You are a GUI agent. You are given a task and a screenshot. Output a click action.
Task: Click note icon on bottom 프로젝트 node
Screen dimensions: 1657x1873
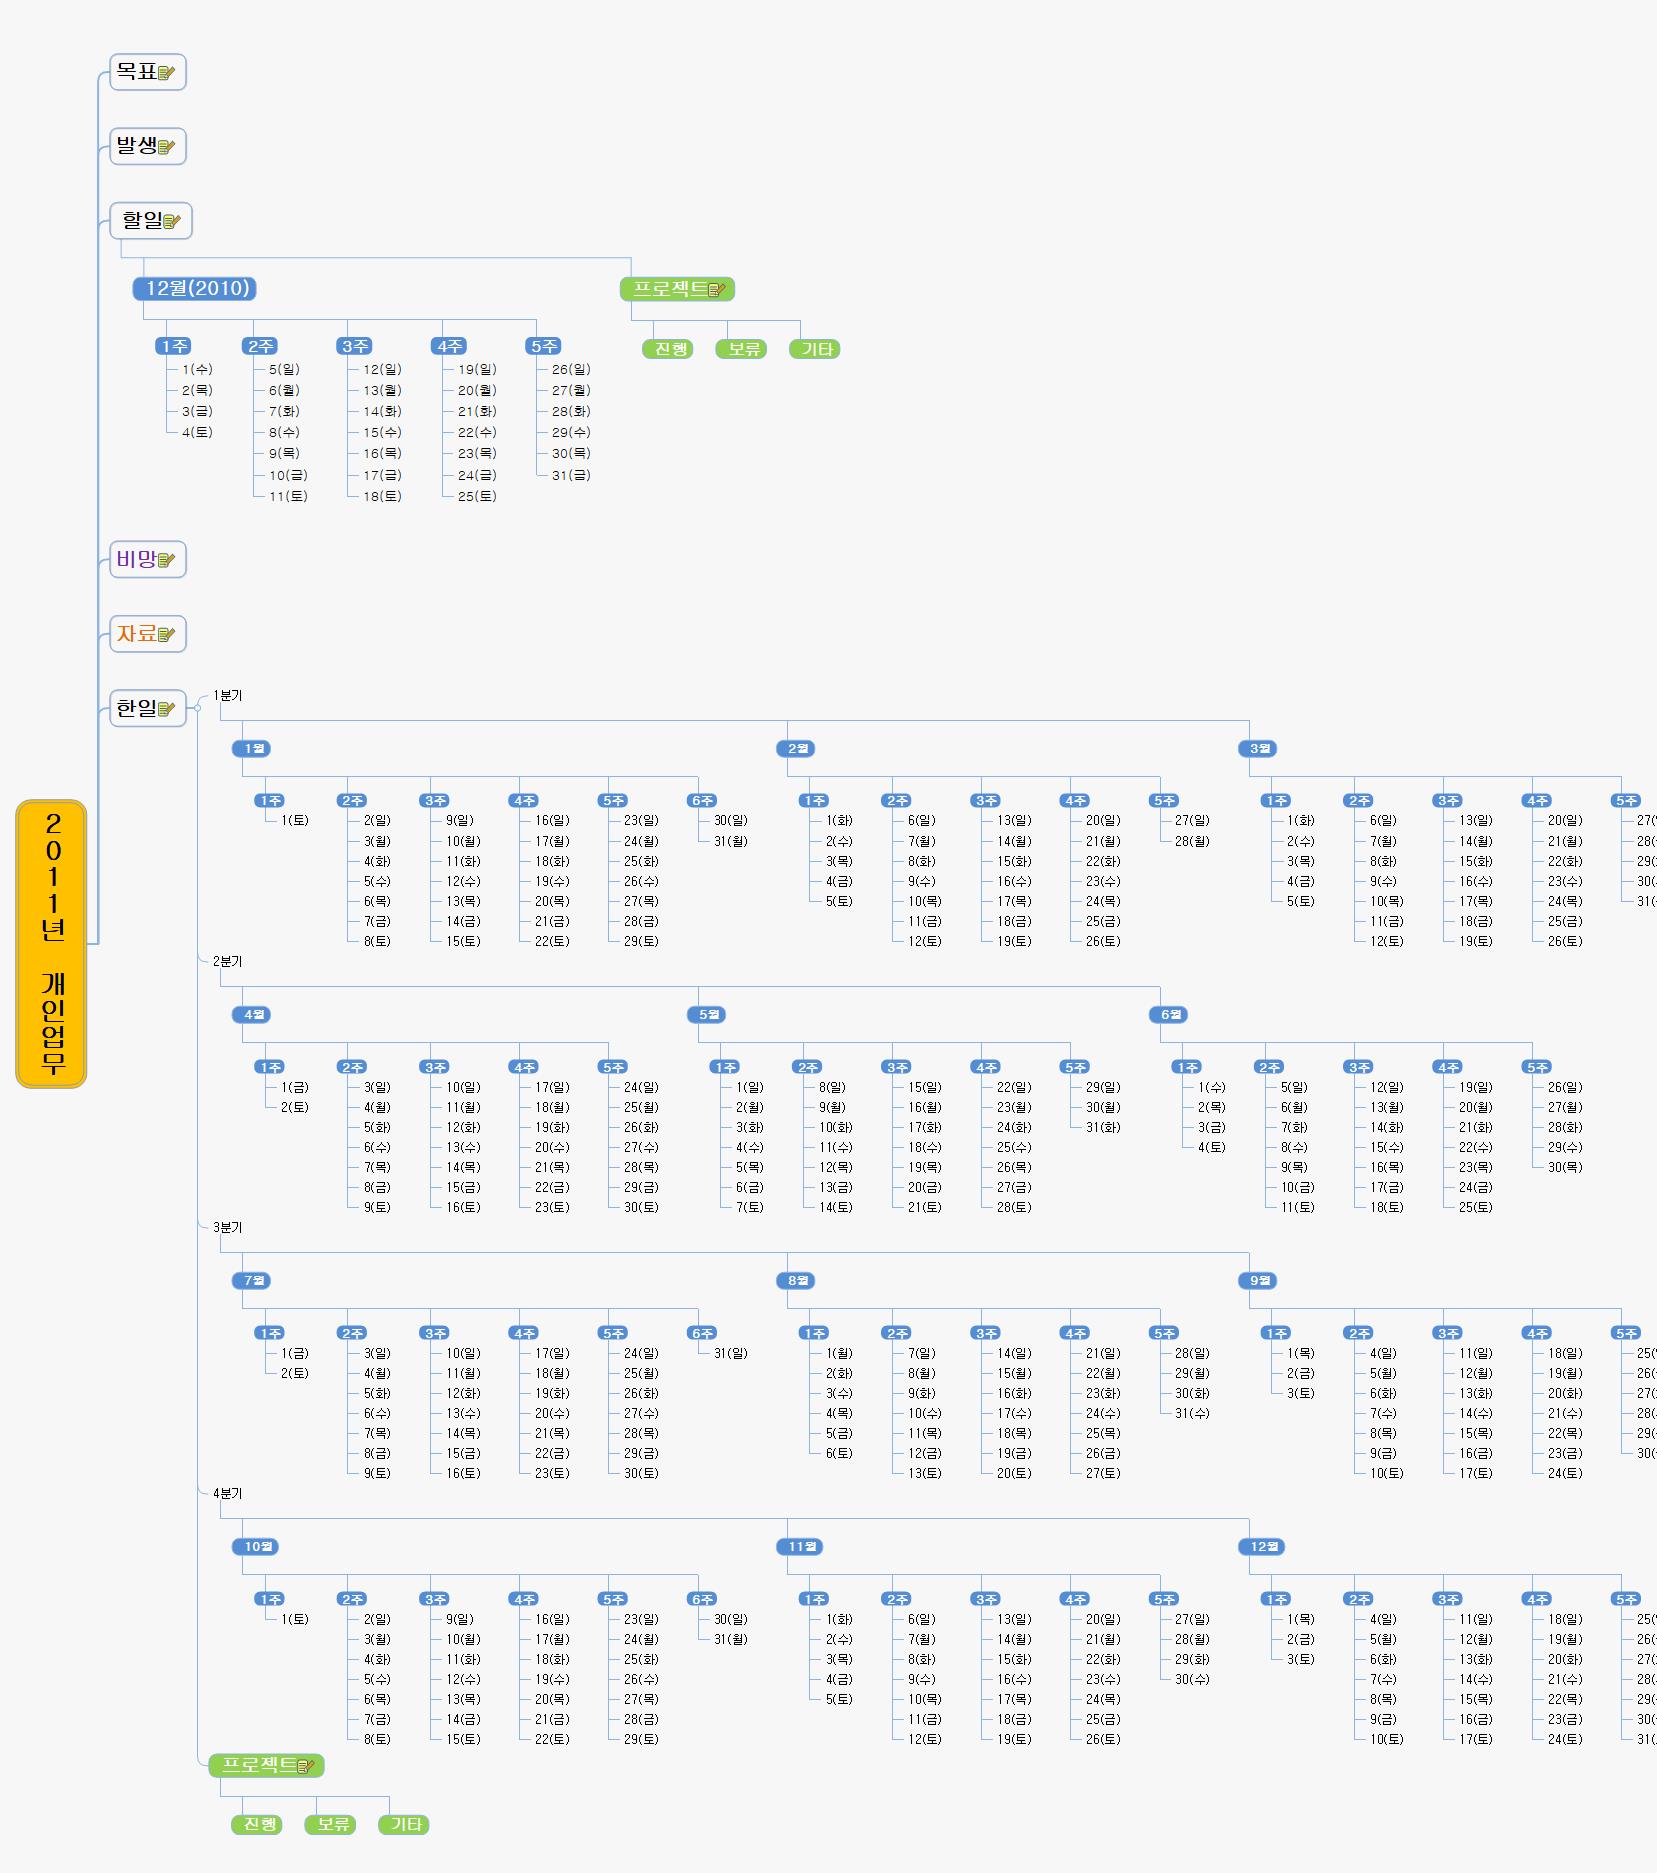pyautogui.click(x=306, y=1766)
